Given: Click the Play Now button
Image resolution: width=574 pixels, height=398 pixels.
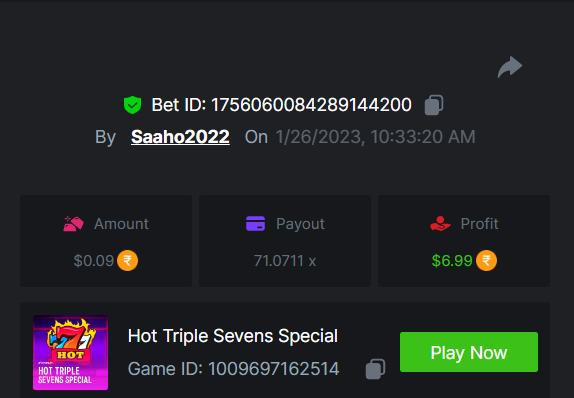Looking at the screenshot, I should coord(469,352).
